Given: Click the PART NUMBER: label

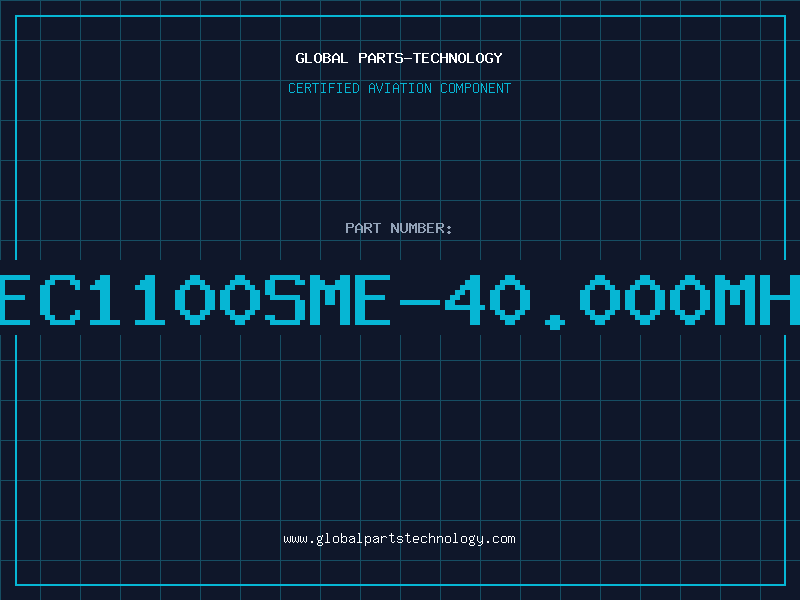Looking at the screenshot, I should coord(398,228).
